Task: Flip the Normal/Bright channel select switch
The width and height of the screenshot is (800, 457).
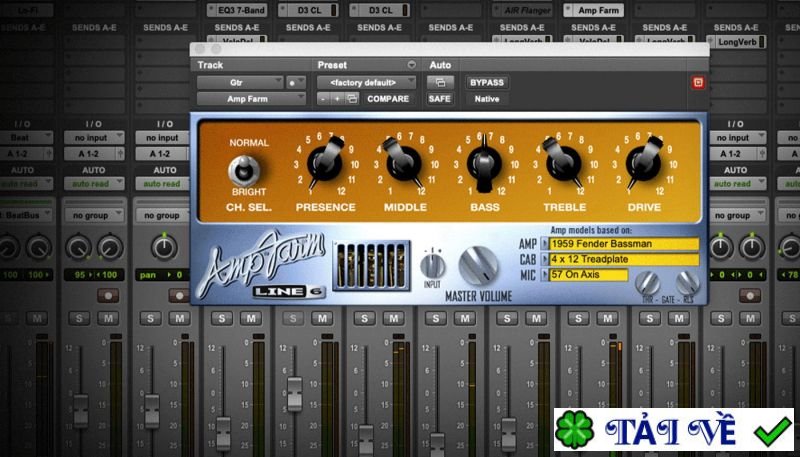Action: pos(241,168)
